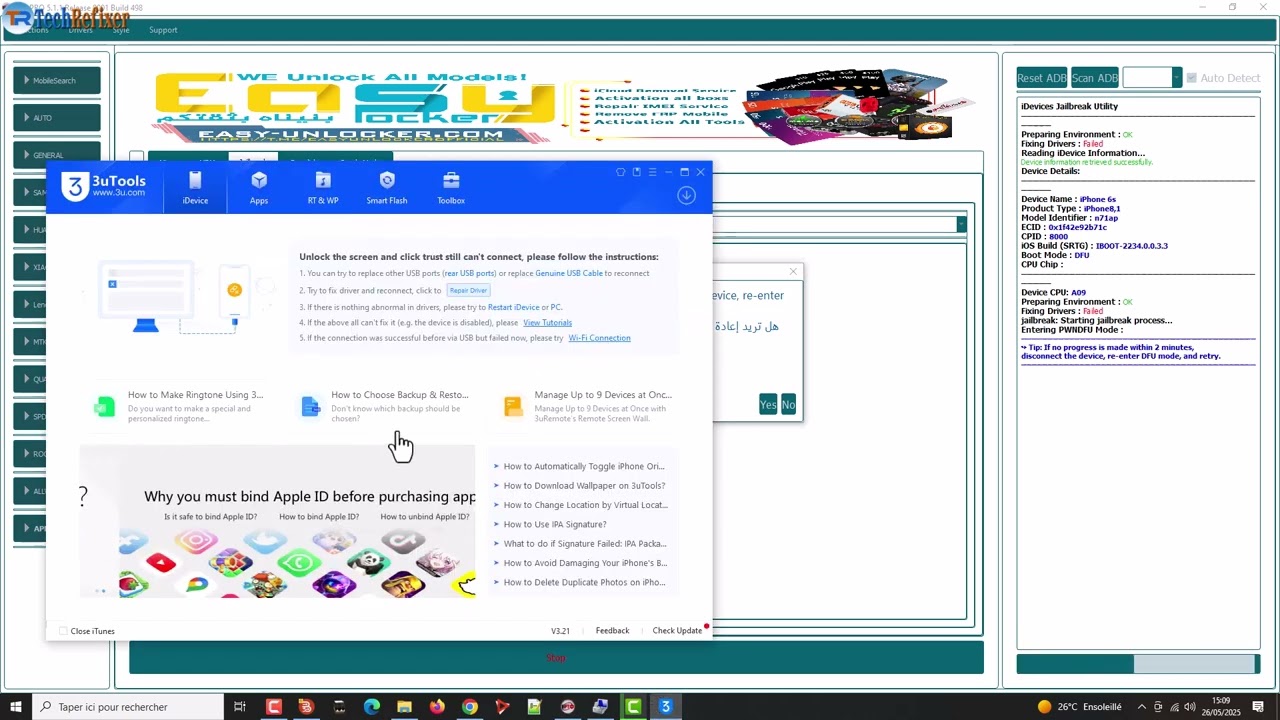Open Task View on the taskbar
Screen dimensions: 1280x720
240,707
